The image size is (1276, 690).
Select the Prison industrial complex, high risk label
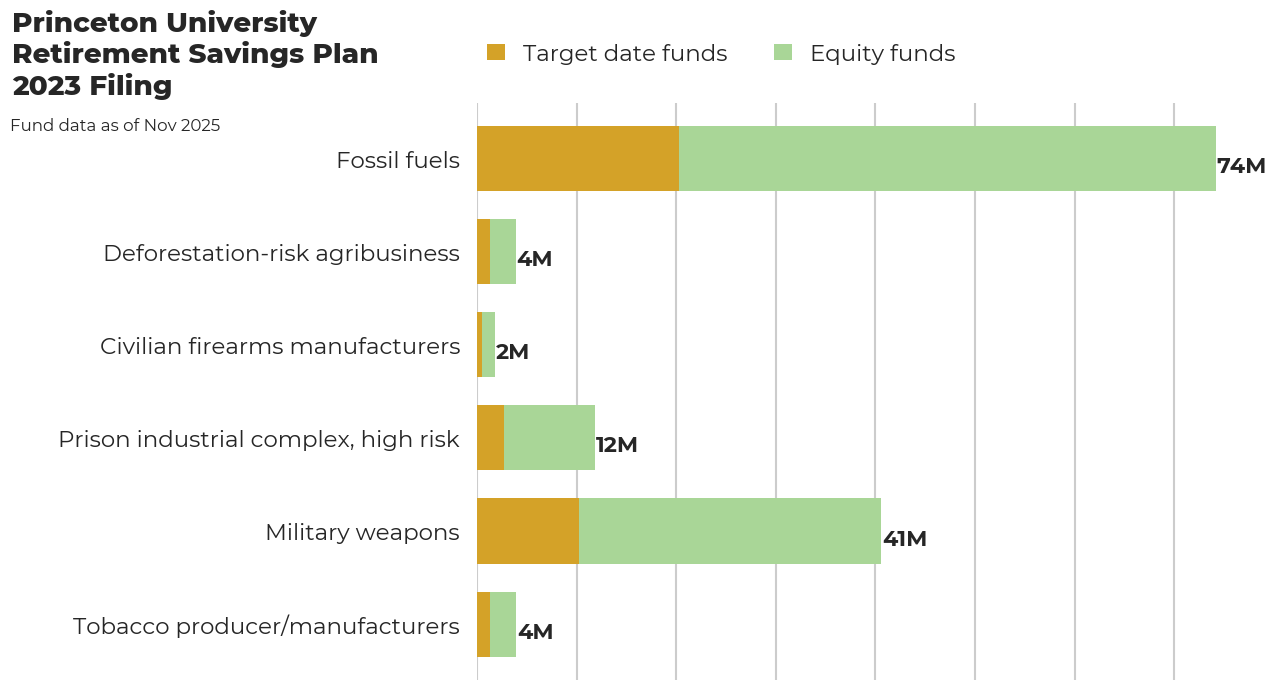point(259,439)
